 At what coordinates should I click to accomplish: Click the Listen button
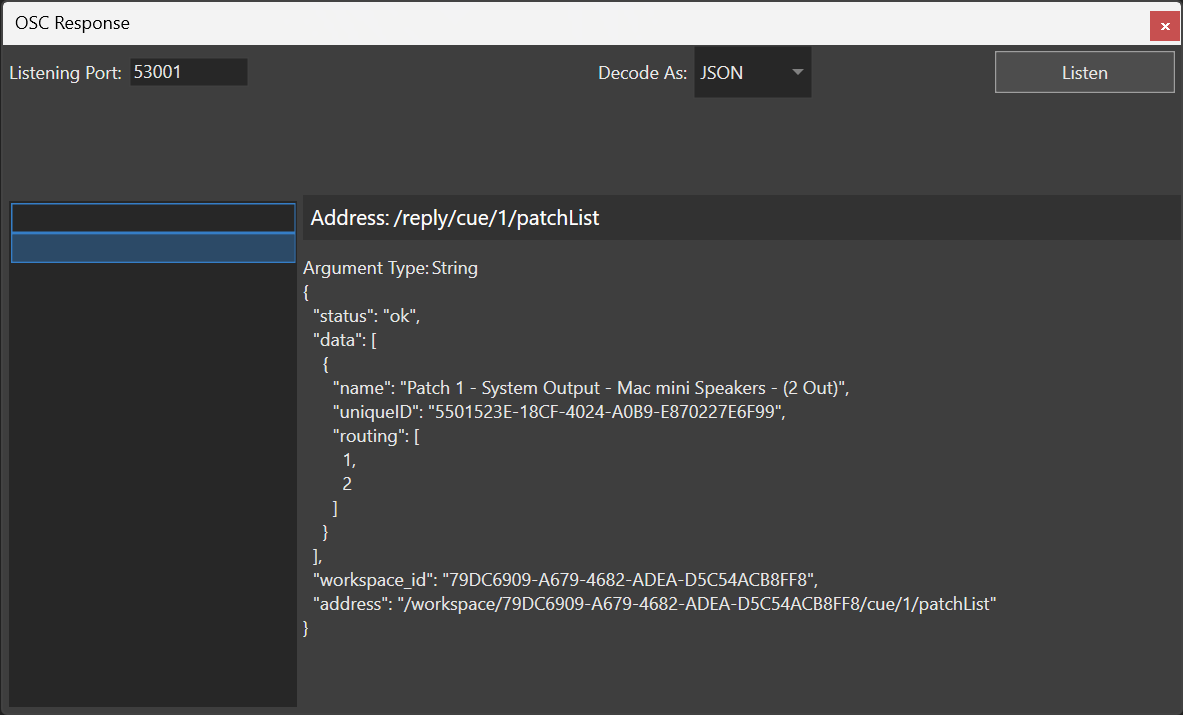1084,72
